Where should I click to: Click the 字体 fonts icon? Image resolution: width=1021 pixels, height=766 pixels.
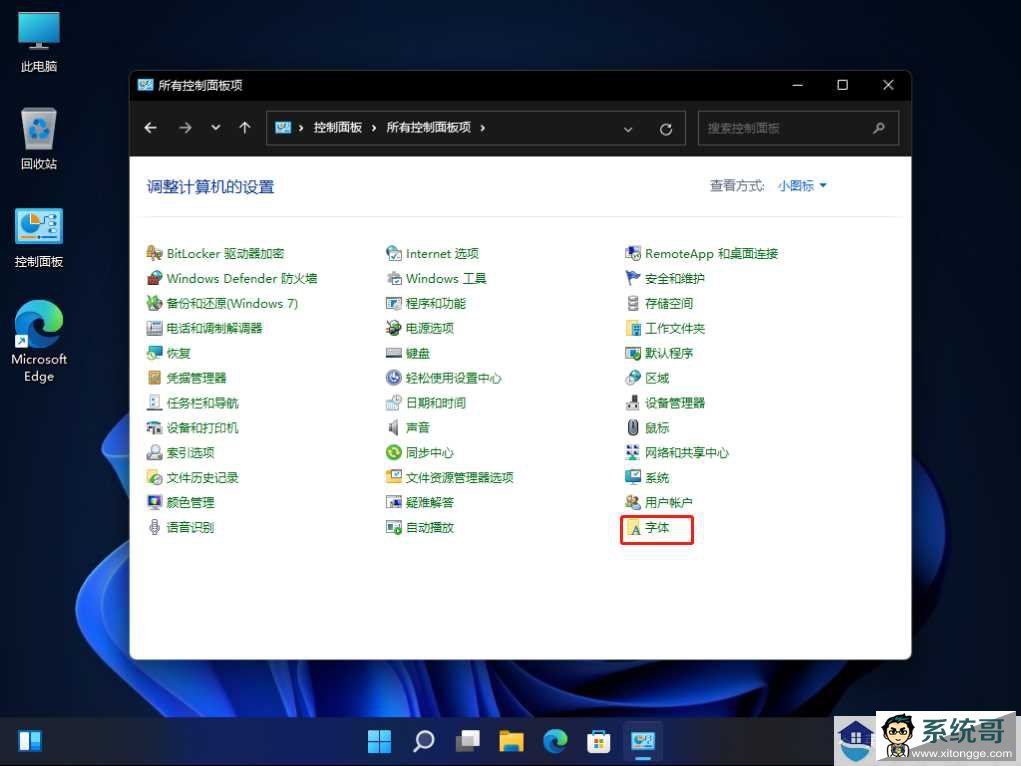click(x=633, y=528)
